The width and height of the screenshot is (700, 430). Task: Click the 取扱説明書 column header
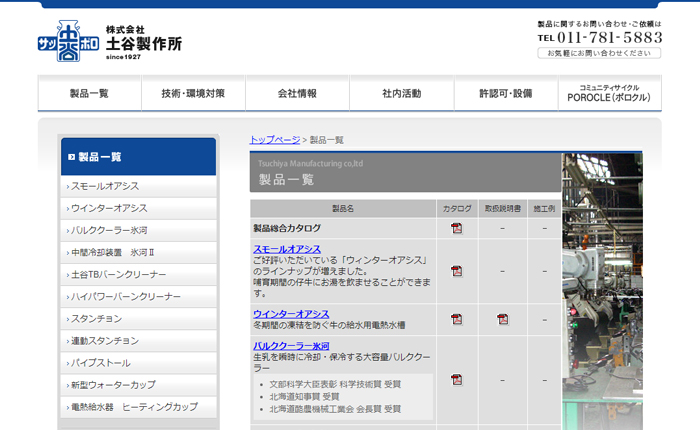pyautogui.click(x=503, y=209)
